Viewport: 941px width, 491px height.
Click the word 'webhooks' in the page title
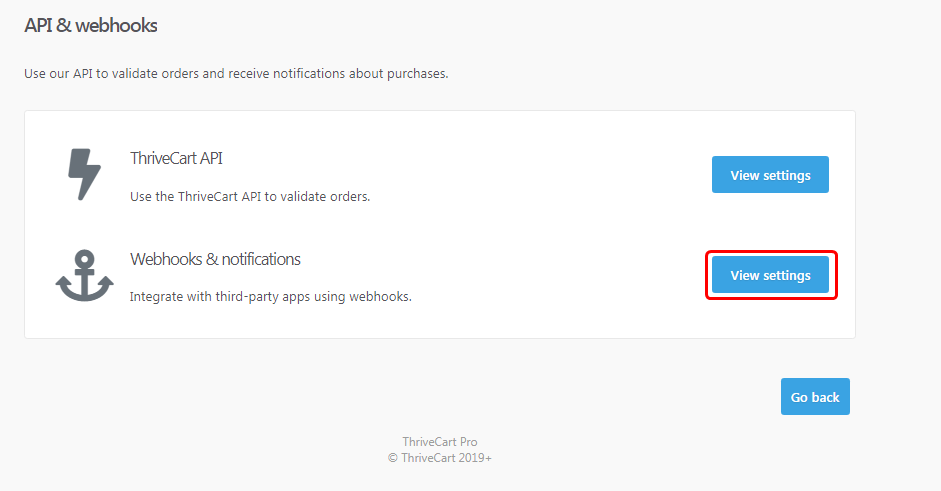point(116,25)
